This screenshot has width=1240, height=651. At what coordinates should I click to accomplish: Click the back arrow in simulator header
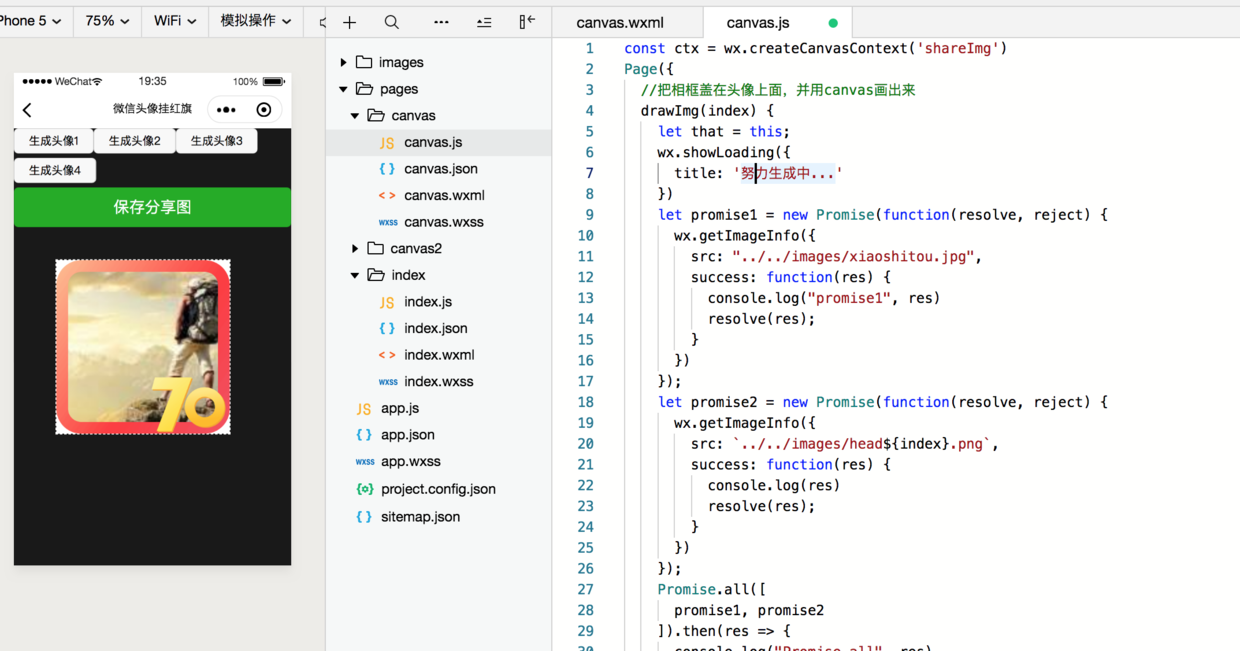coord(28,110)
